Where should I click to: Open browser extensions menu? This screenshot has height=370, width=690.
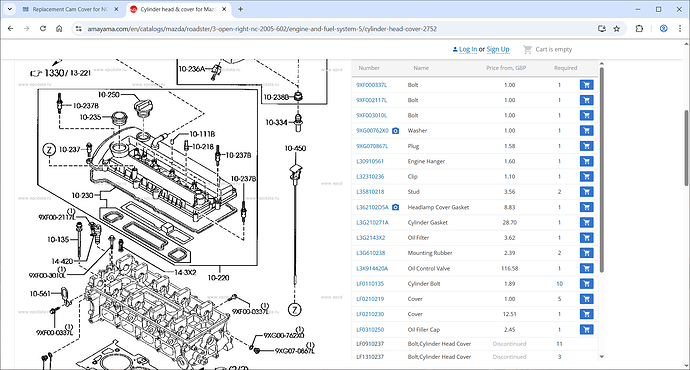tap(639, 29)
